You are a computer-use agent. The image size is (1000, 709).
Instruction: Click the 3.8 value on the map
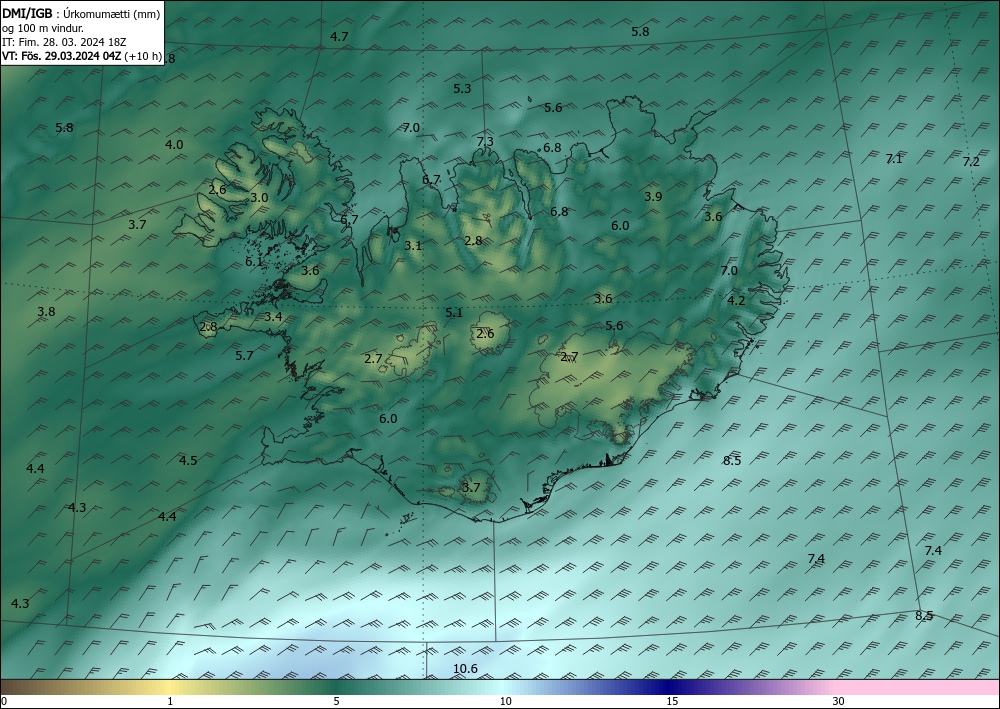(46, 312)
